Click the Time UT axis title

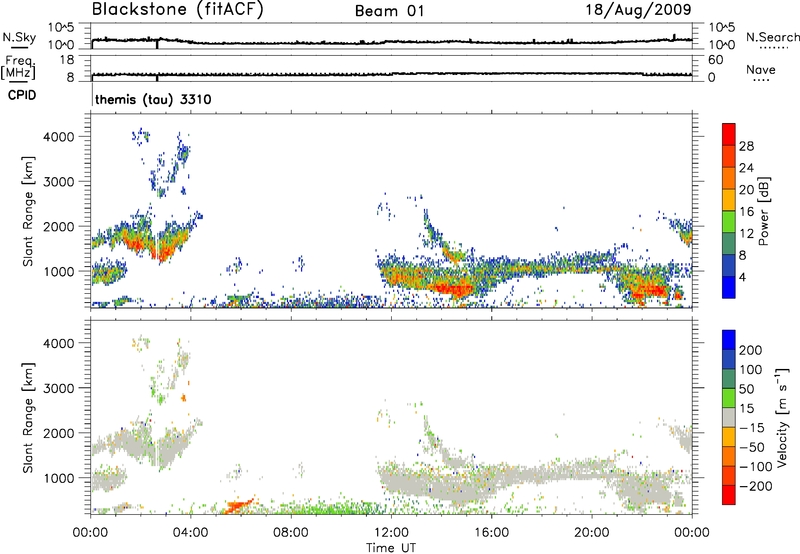pos(391,548)
